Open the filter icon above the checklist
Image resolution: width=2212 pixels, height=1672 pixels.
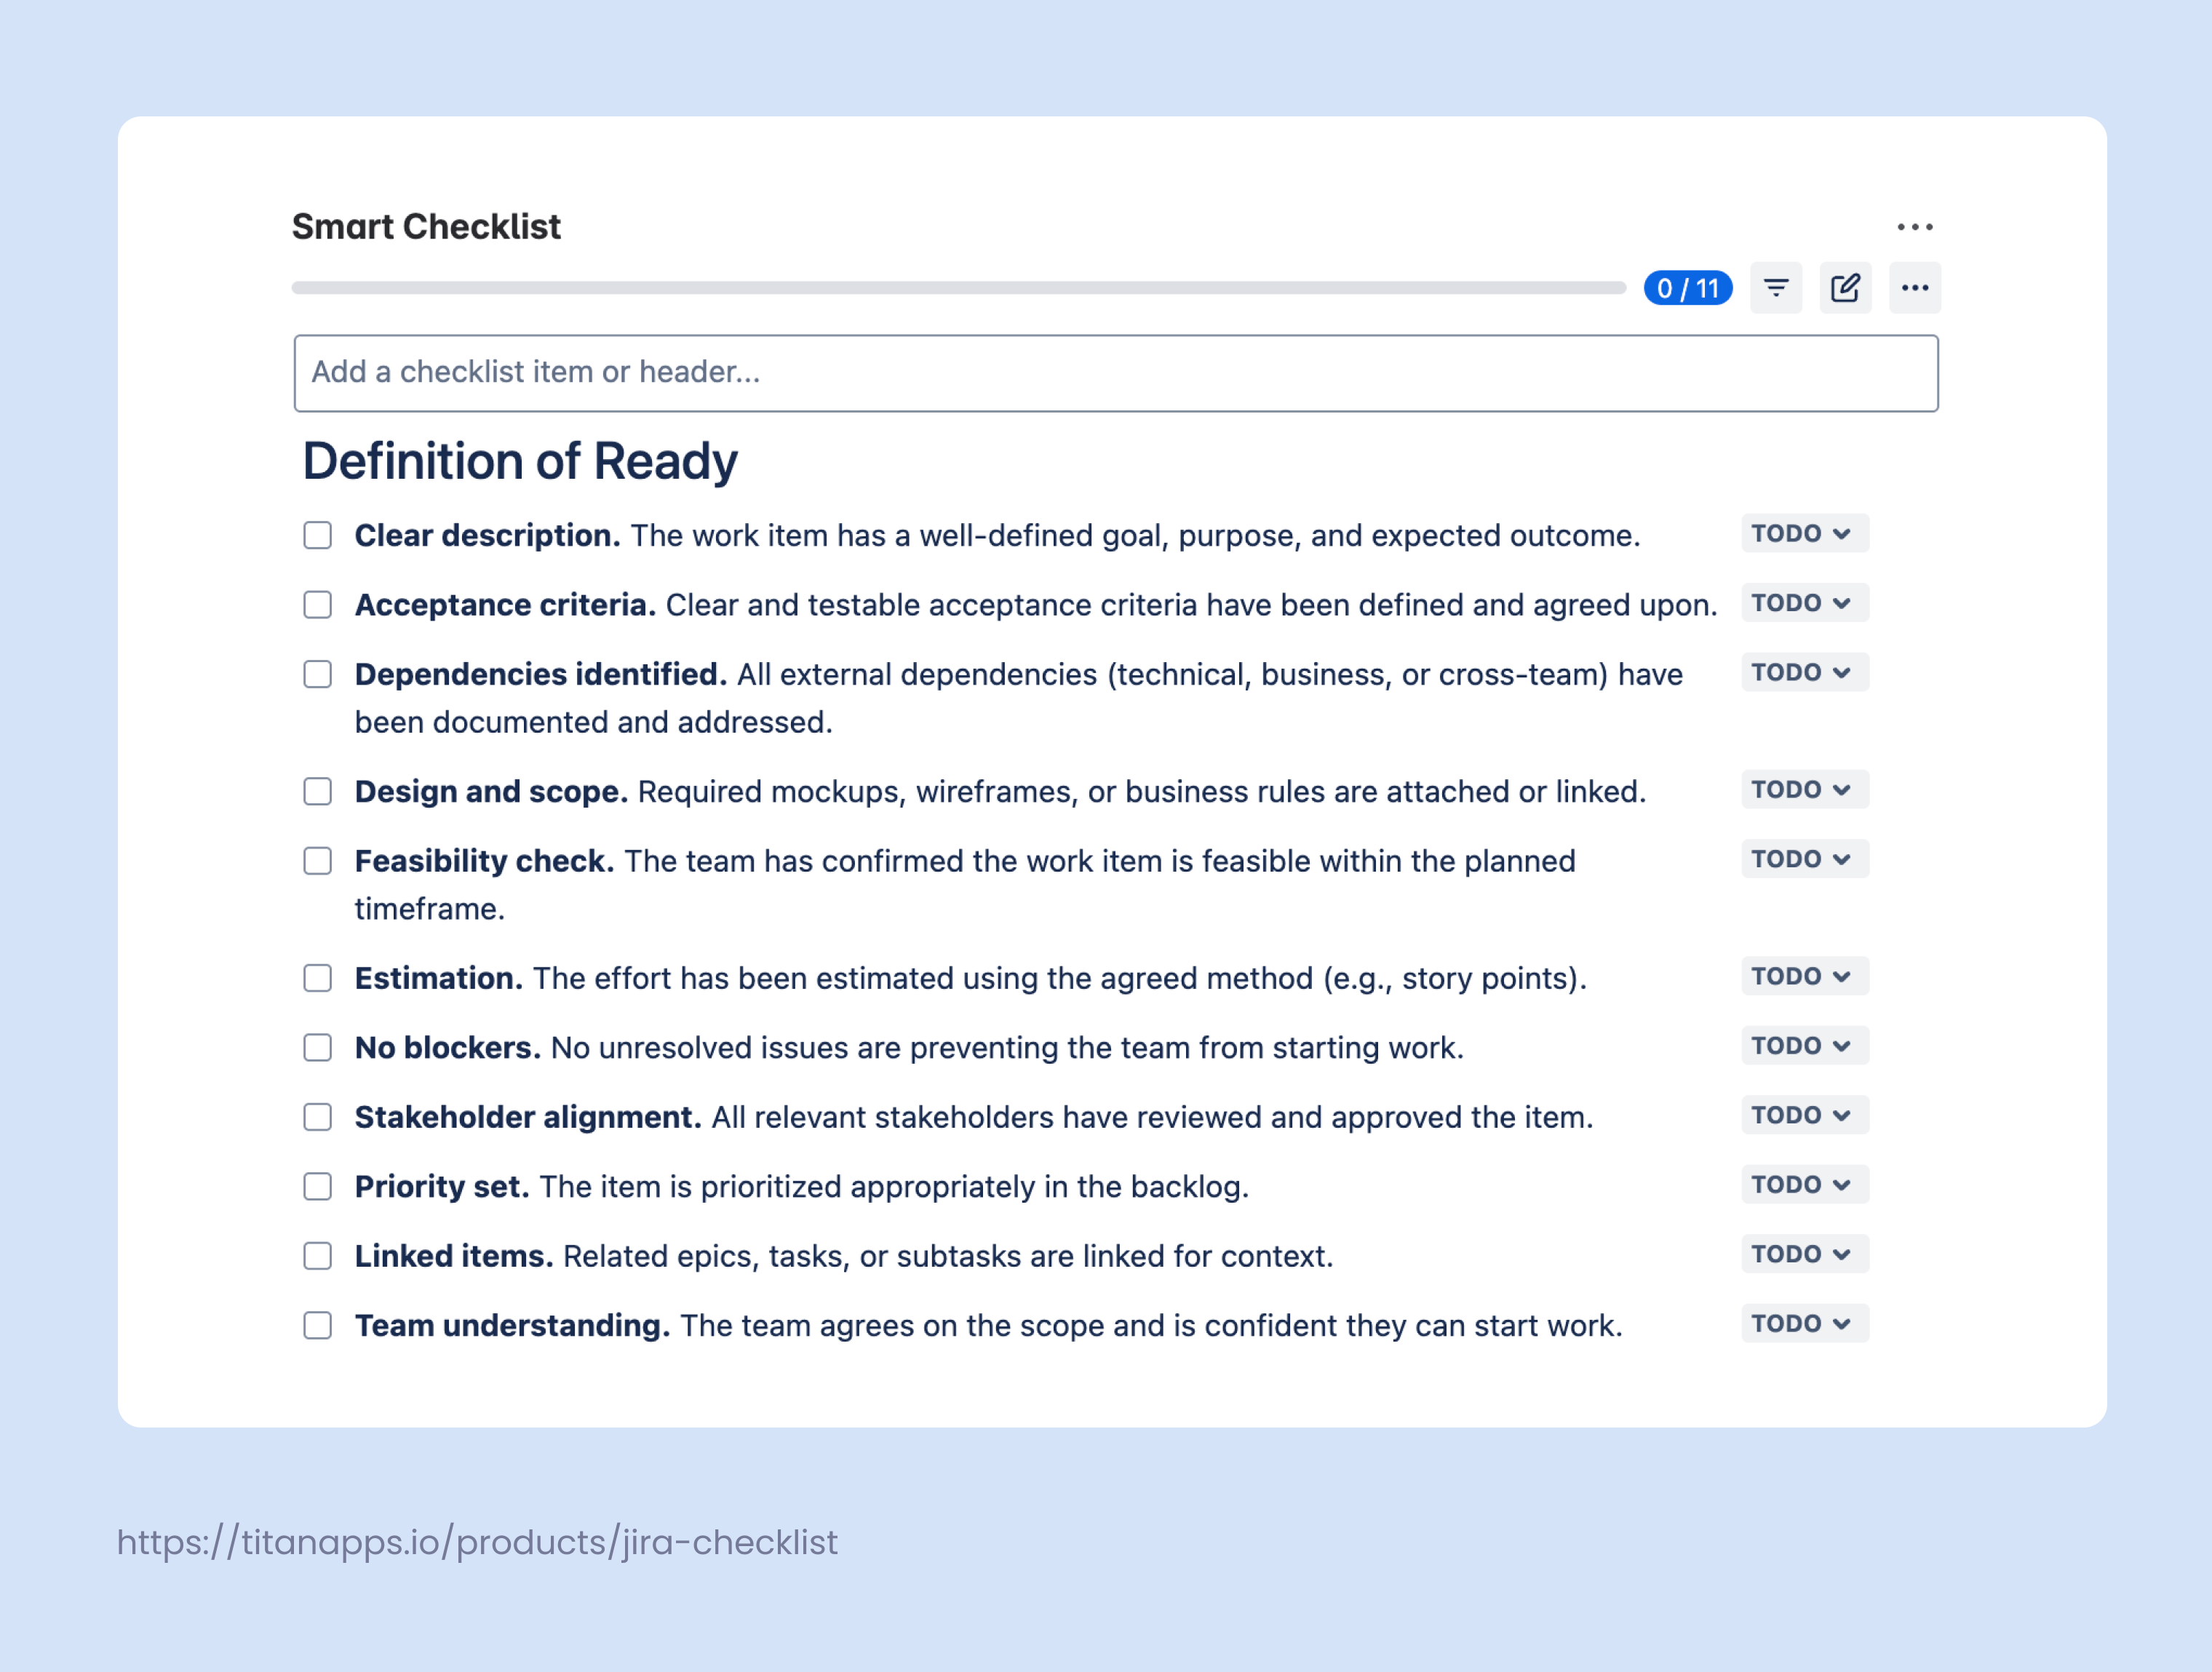(x=1777, y=288)
